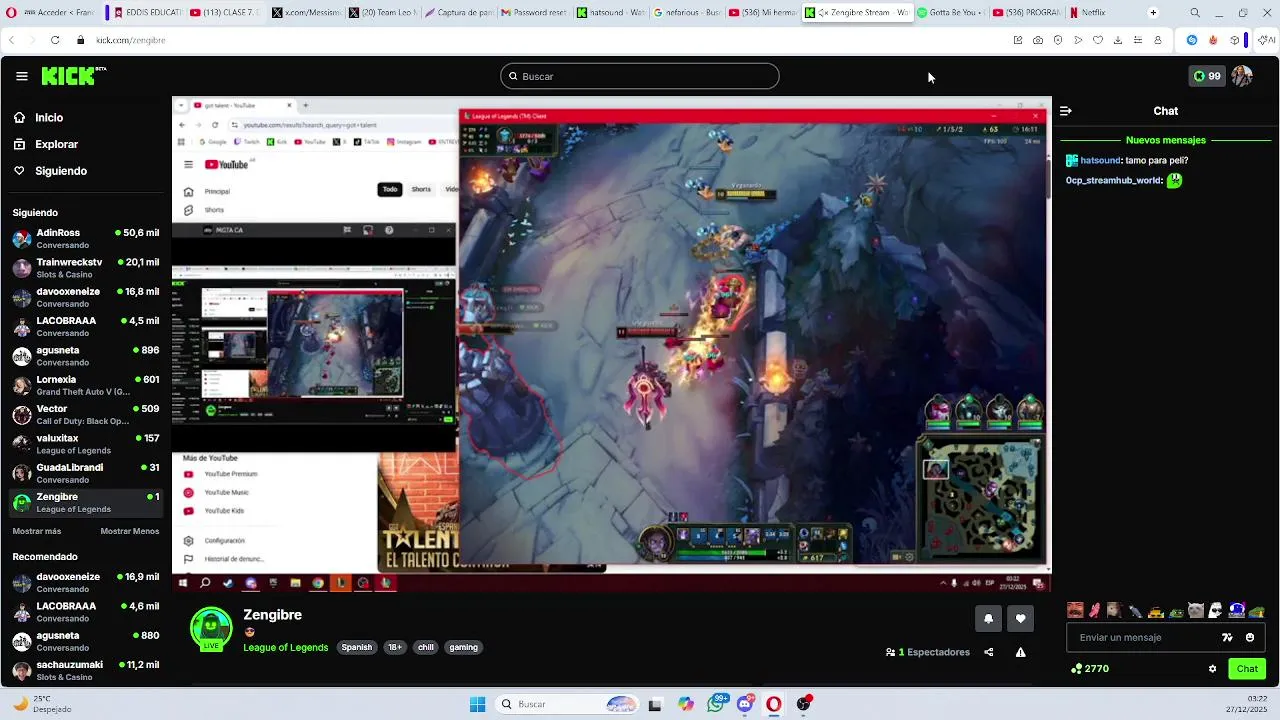Image resolution: width=1280 pixels, height=720 pixels.
Task: Click the Buscar search field on Kick
Action: [640, 76]
